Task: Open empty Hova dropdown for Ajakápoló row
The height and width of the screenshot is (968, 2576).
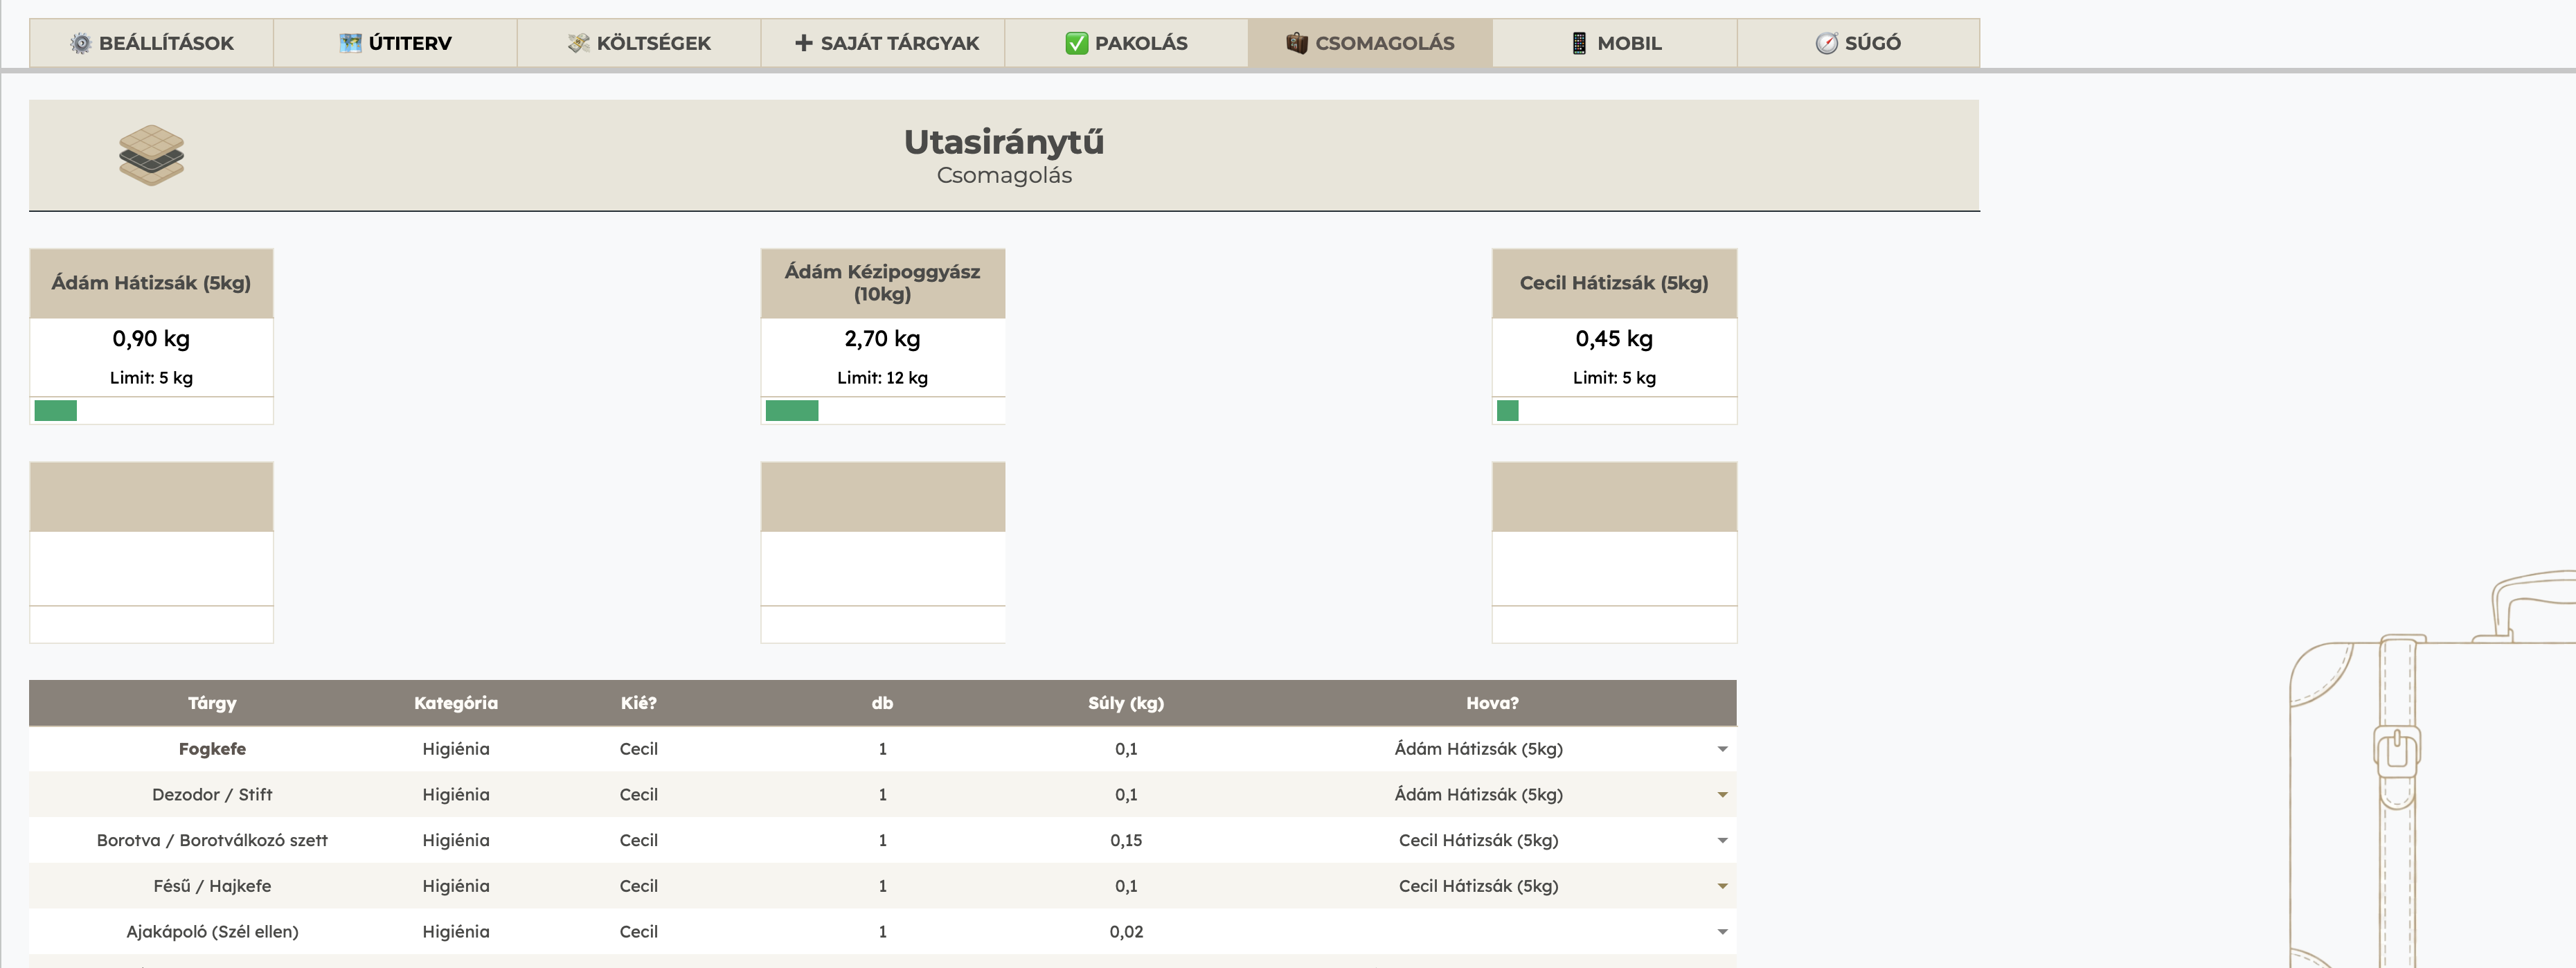Action: tap(1721, 932)
